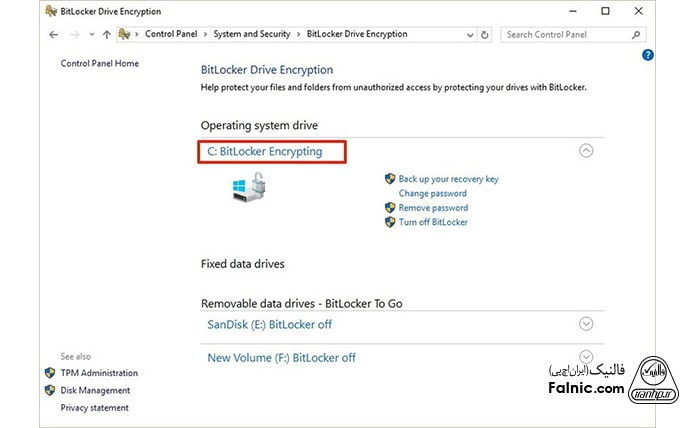This screenshot has width=694, height=428.
Task: Open the recent locations dropdown arrow
Action: pos(90,34)
